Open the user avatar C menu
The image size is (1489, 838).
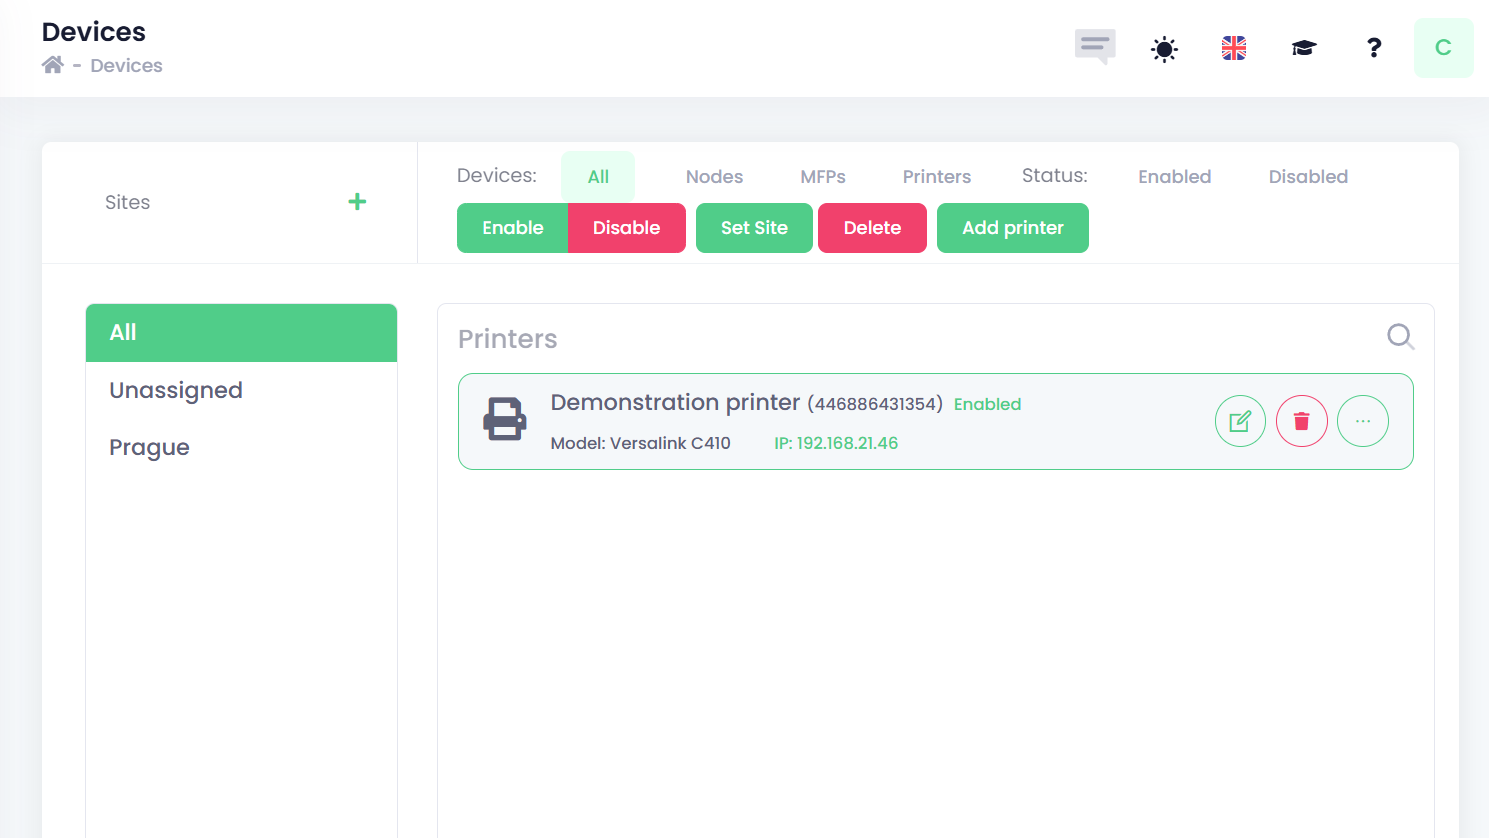click(1443, 48)
